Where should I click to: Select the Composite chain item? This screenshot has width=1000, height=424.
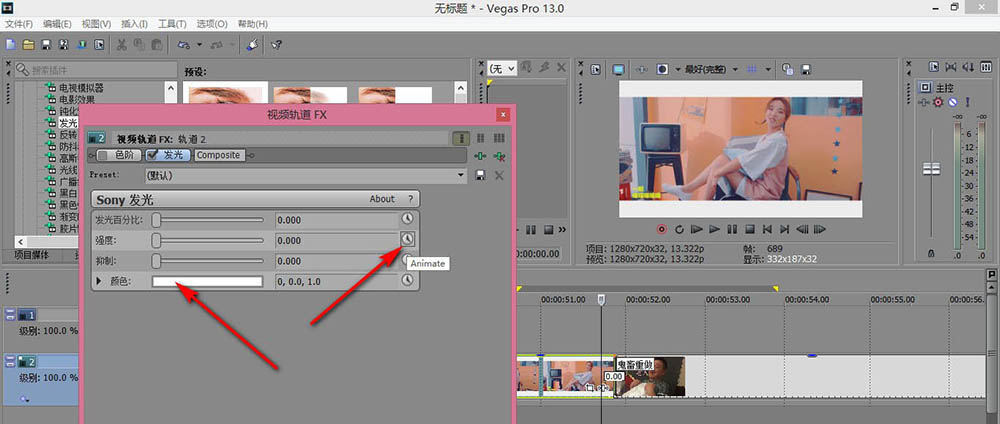[x=219, y=155]
